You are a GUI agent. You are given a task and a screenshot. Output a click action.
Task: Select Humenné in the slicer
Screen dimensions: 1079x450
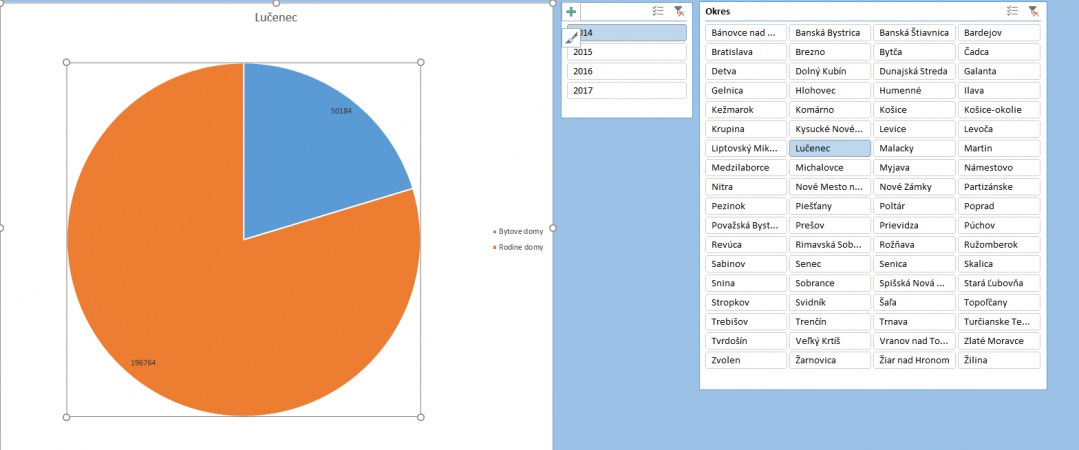[x=914, y=90]
